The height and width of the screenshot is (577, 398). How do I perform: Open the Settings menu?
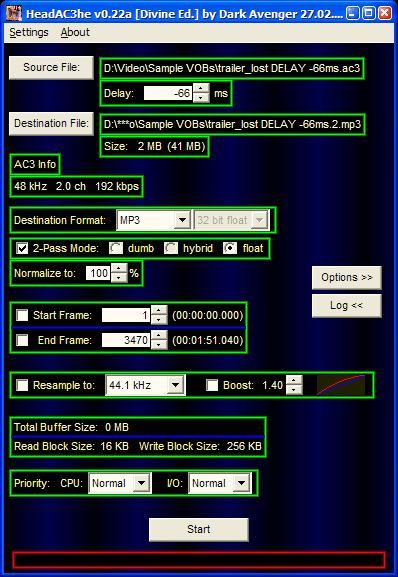[29, 32]
